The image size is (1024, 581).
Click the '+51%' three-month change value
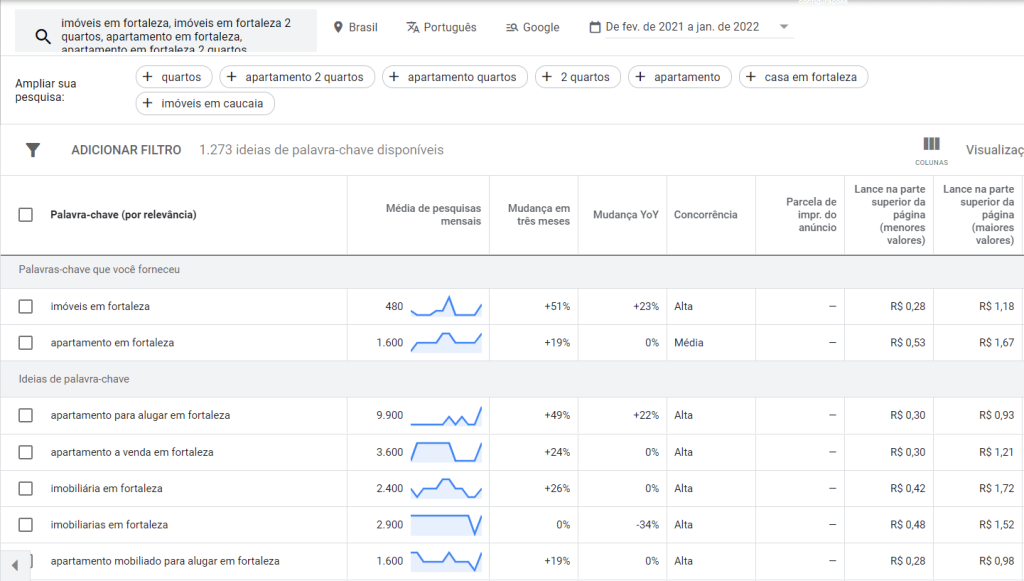tap(557, 306)
